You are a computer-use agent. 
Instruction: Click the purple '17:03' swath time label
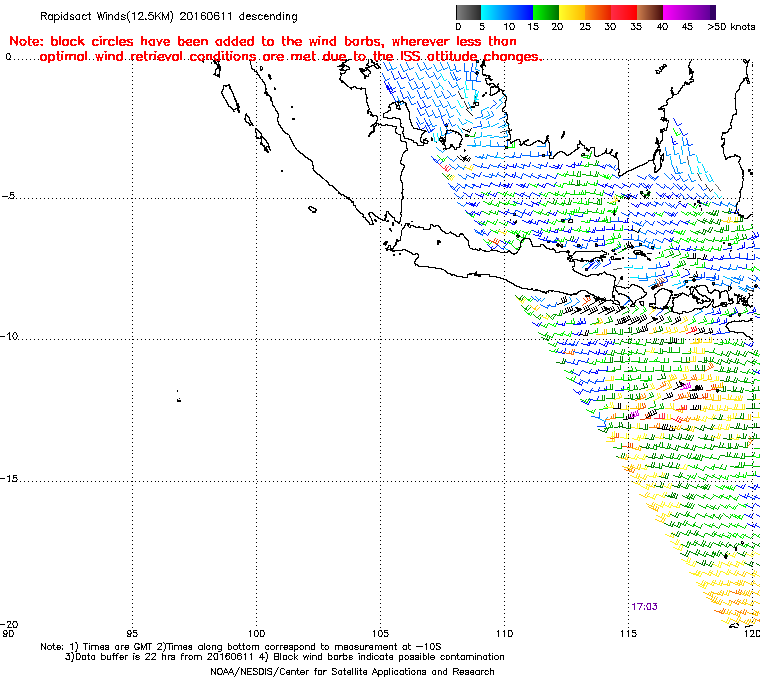[644, 607]
